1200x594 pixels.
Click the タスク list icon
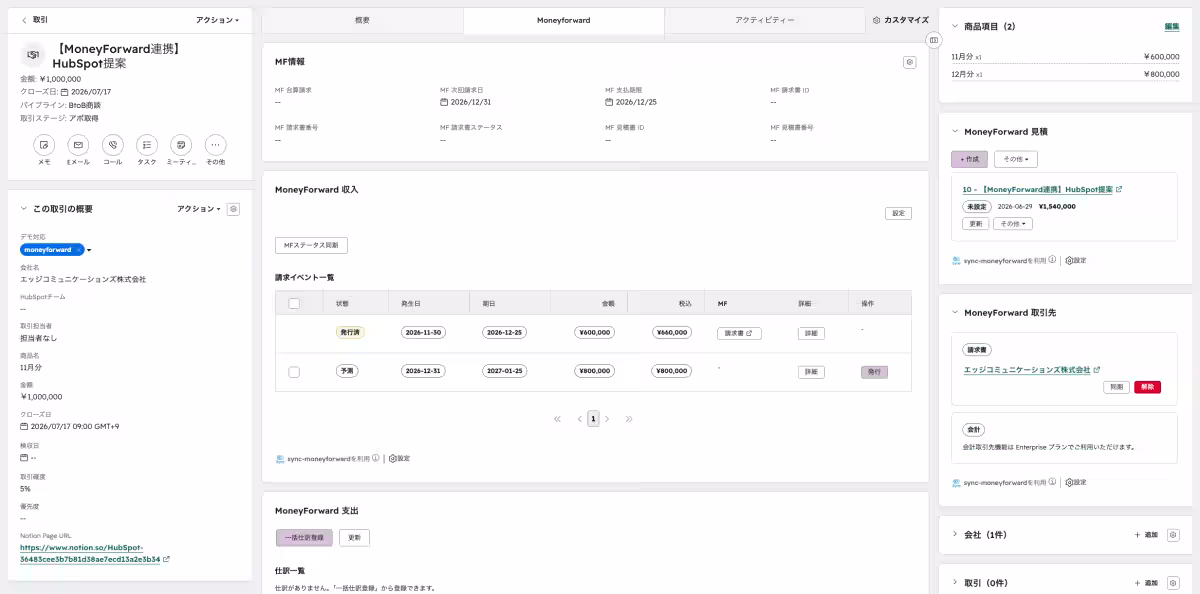[147, 145]
